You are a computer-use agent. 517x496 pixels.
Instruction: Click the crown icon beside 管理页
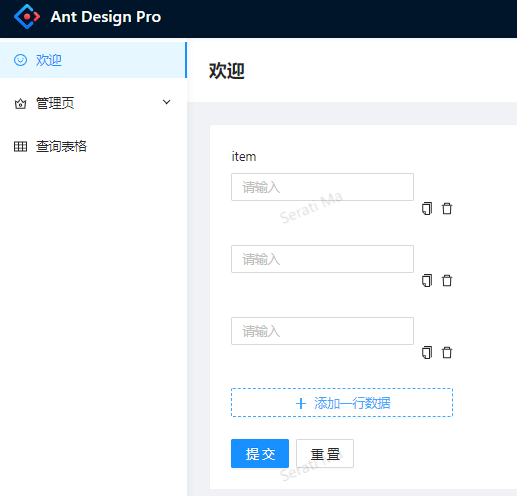click(x=20, y=104)
